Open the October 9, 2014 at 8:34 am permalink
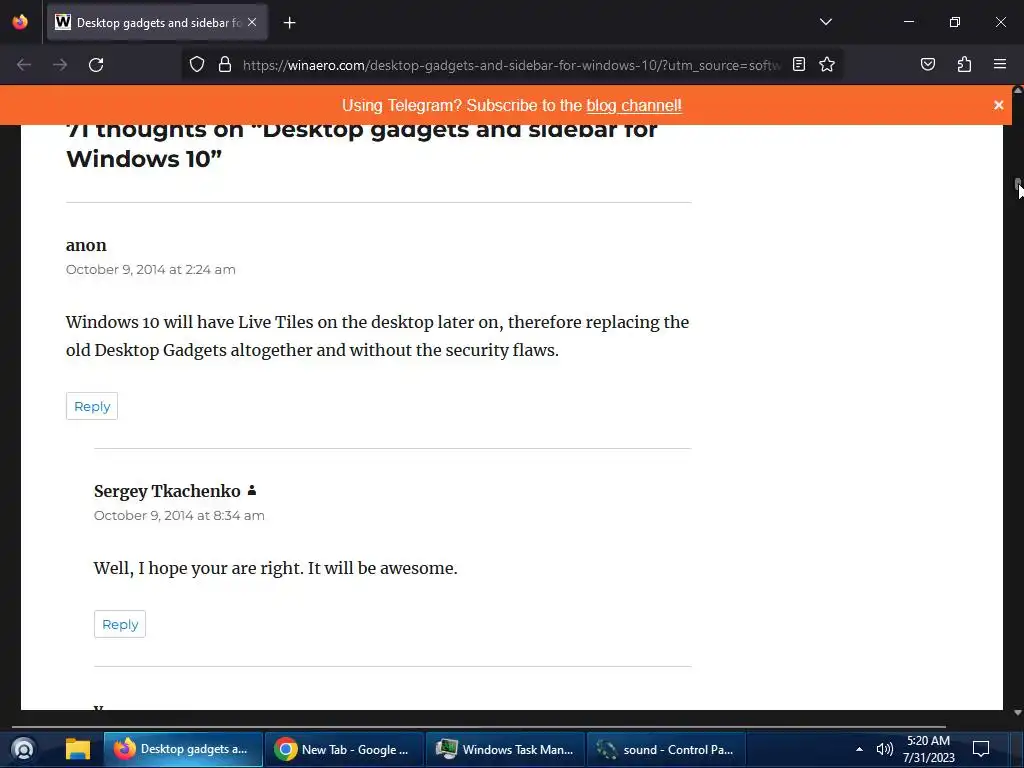The width and height of the screenshot is (1024, 768). pyautogui.click(x=179, y=515)
